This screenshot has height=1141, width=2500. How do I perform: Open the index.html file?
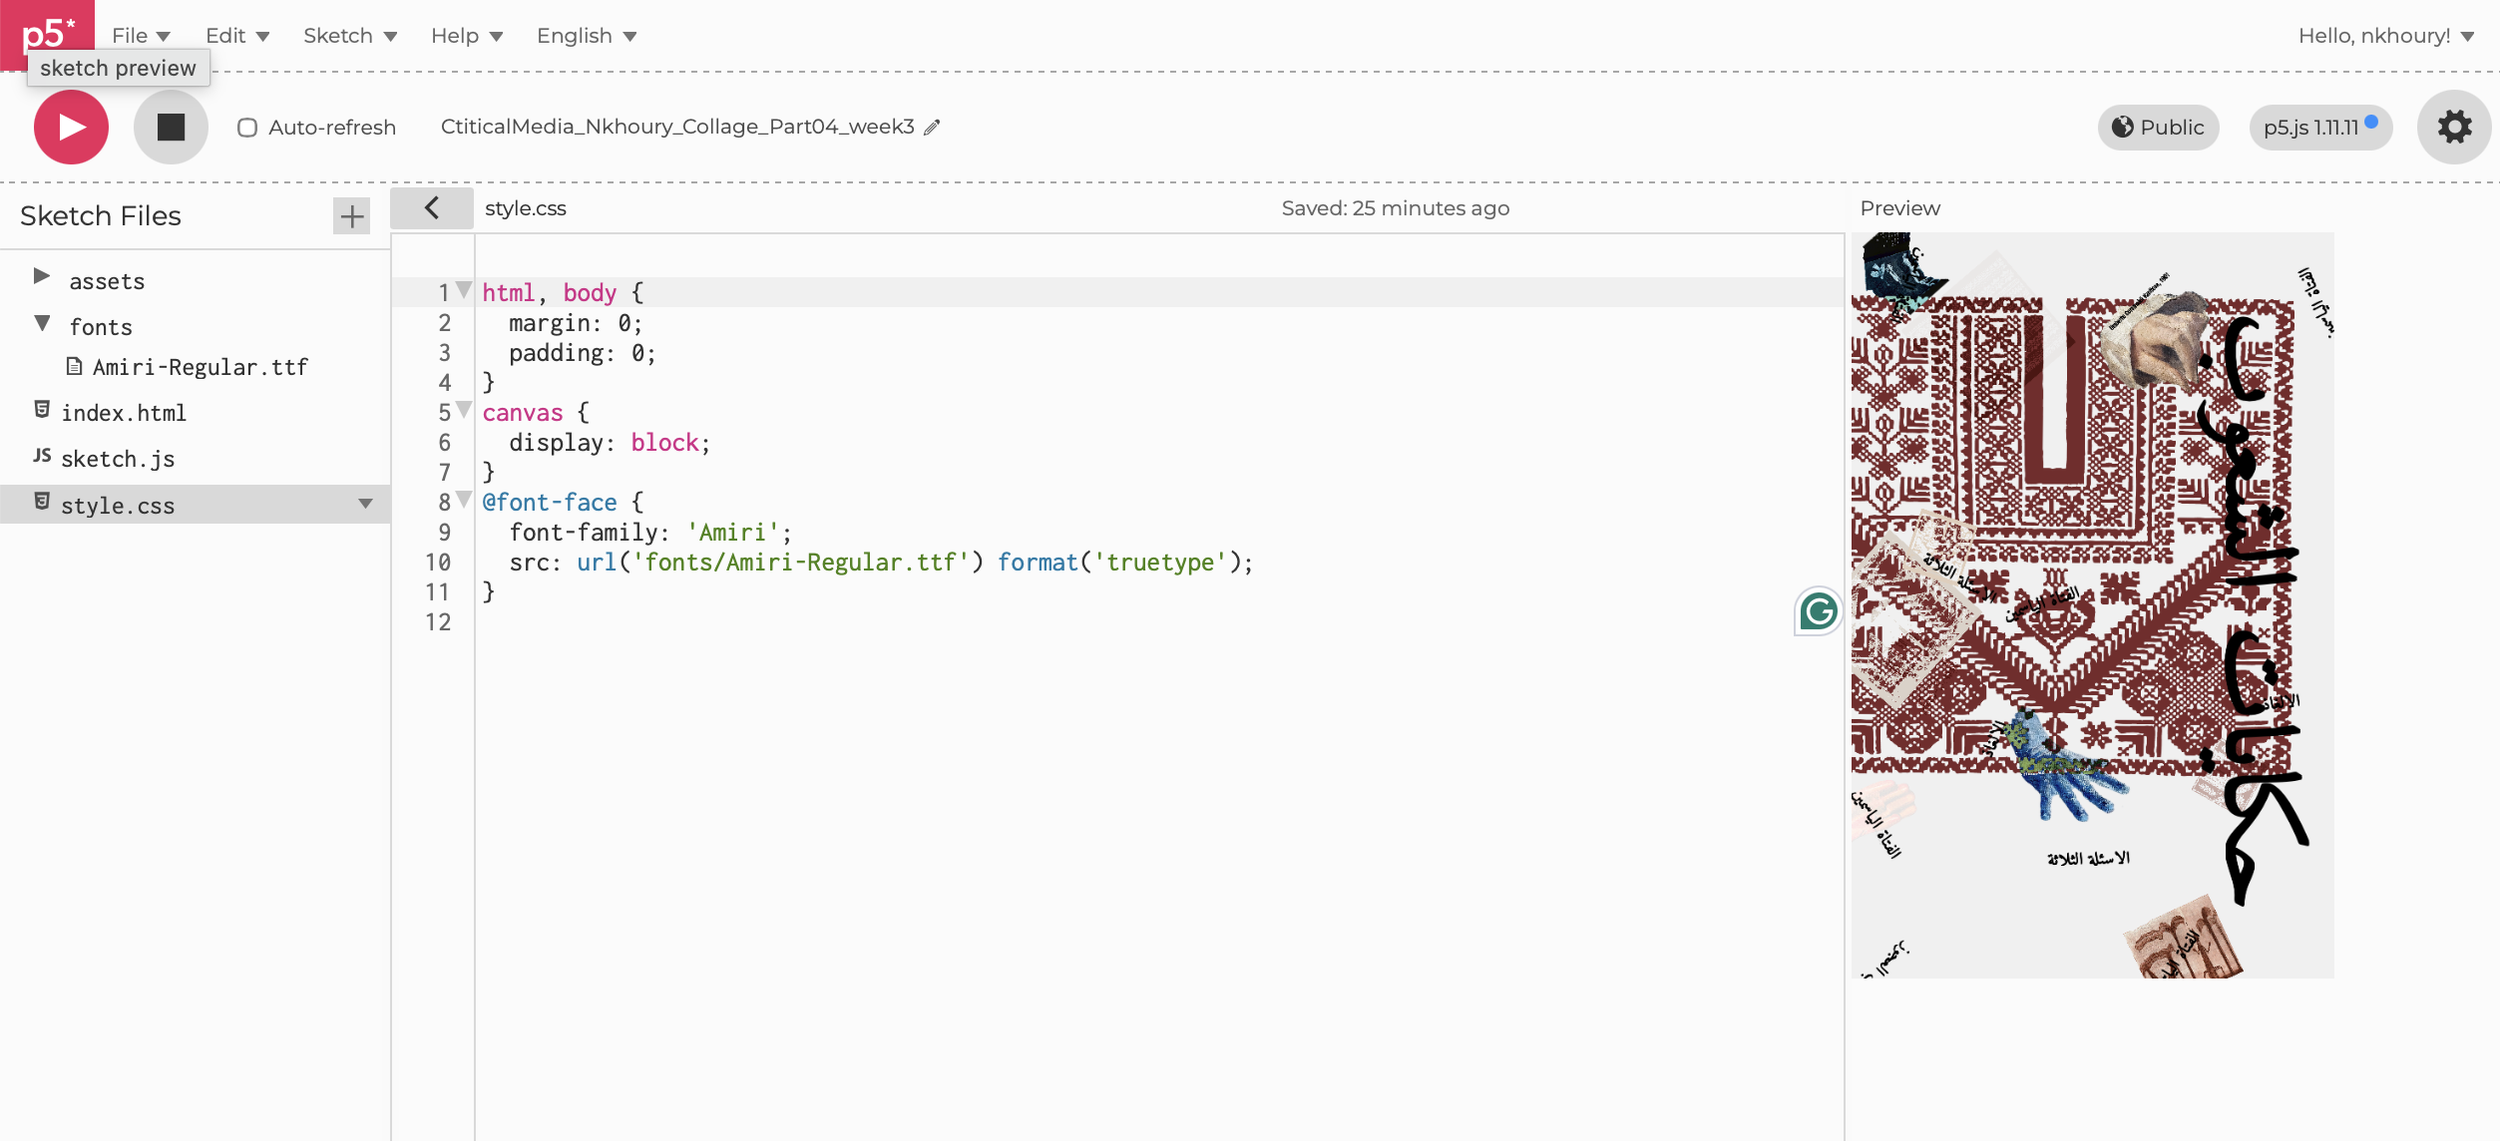pos(124,413)
